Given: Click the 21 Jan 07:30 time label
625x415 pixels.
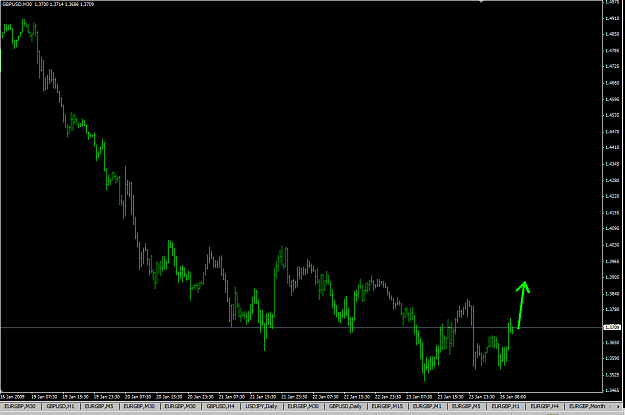Looking at the screenshot, I should pyautogui.click(x=232, y=397).
